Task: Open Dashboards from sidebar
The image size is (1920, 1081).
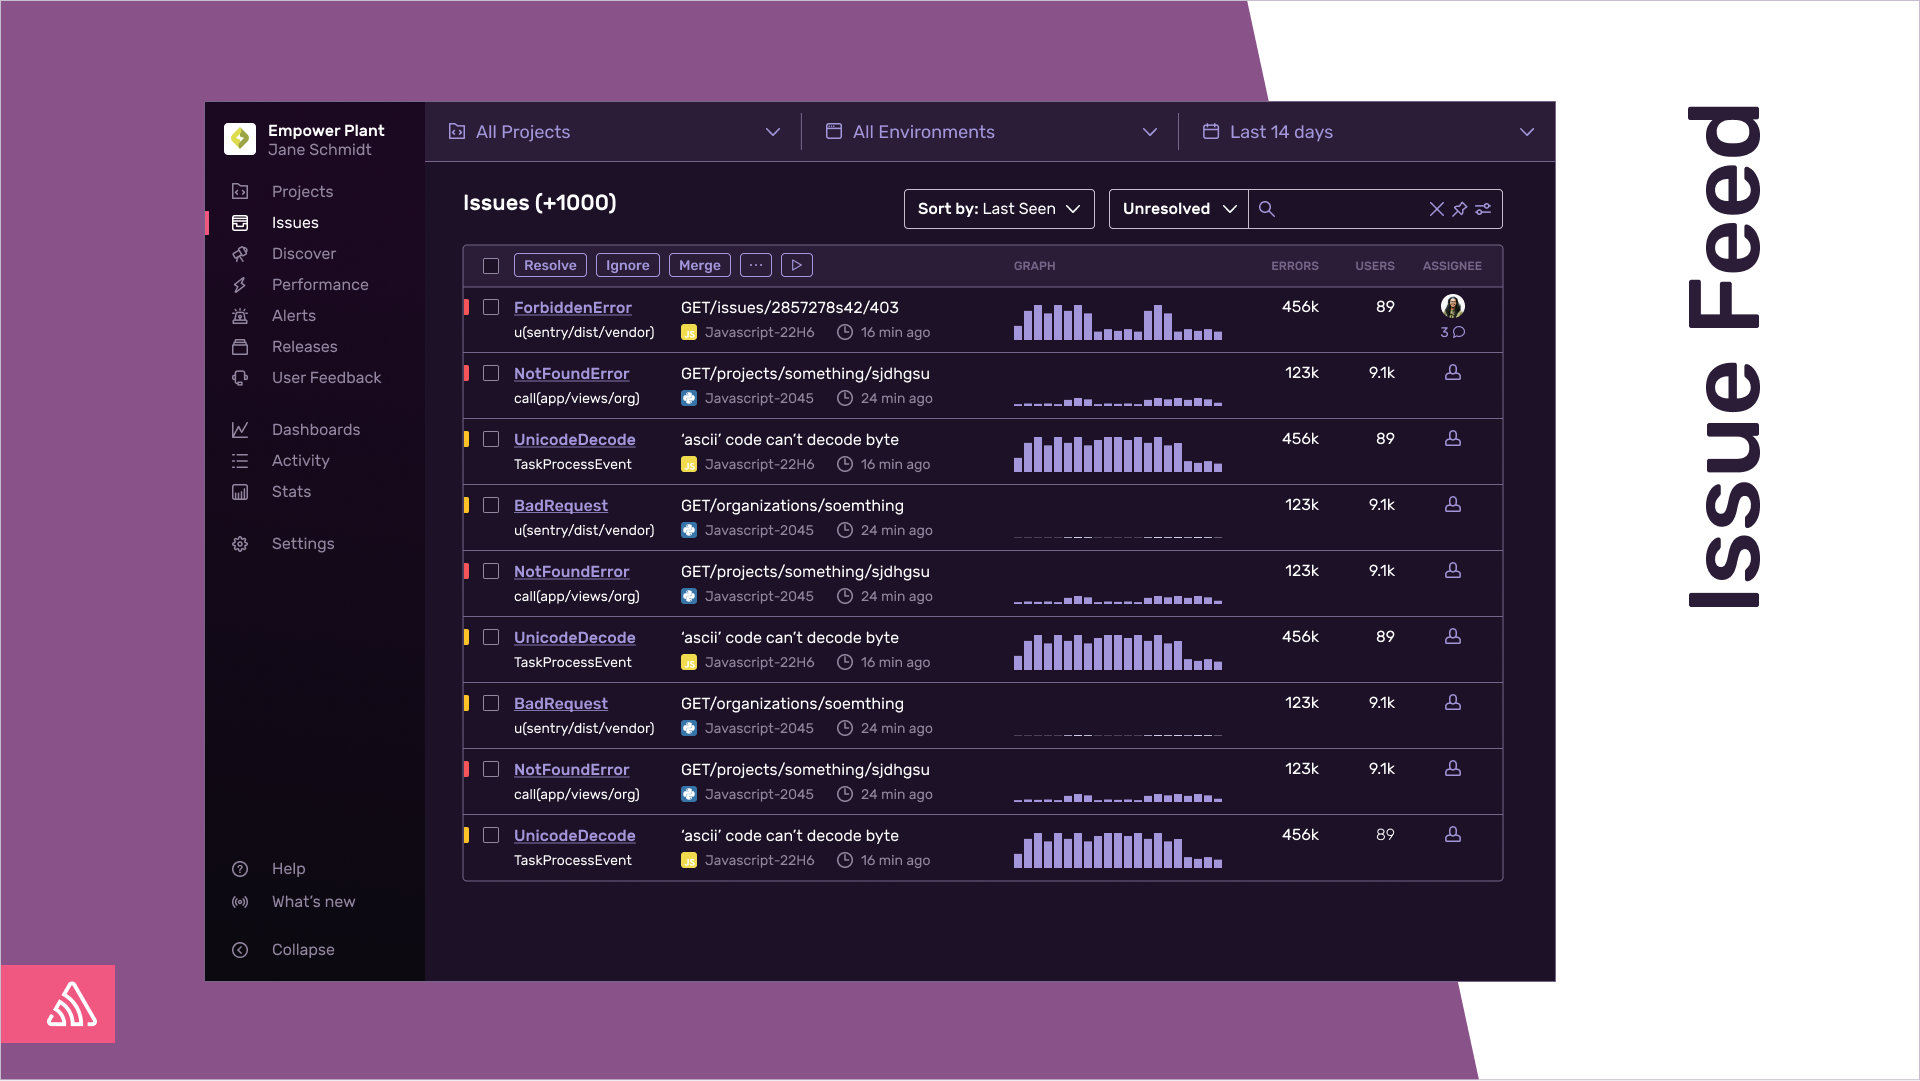Action: pyautogui.click(x=315, y=430)
